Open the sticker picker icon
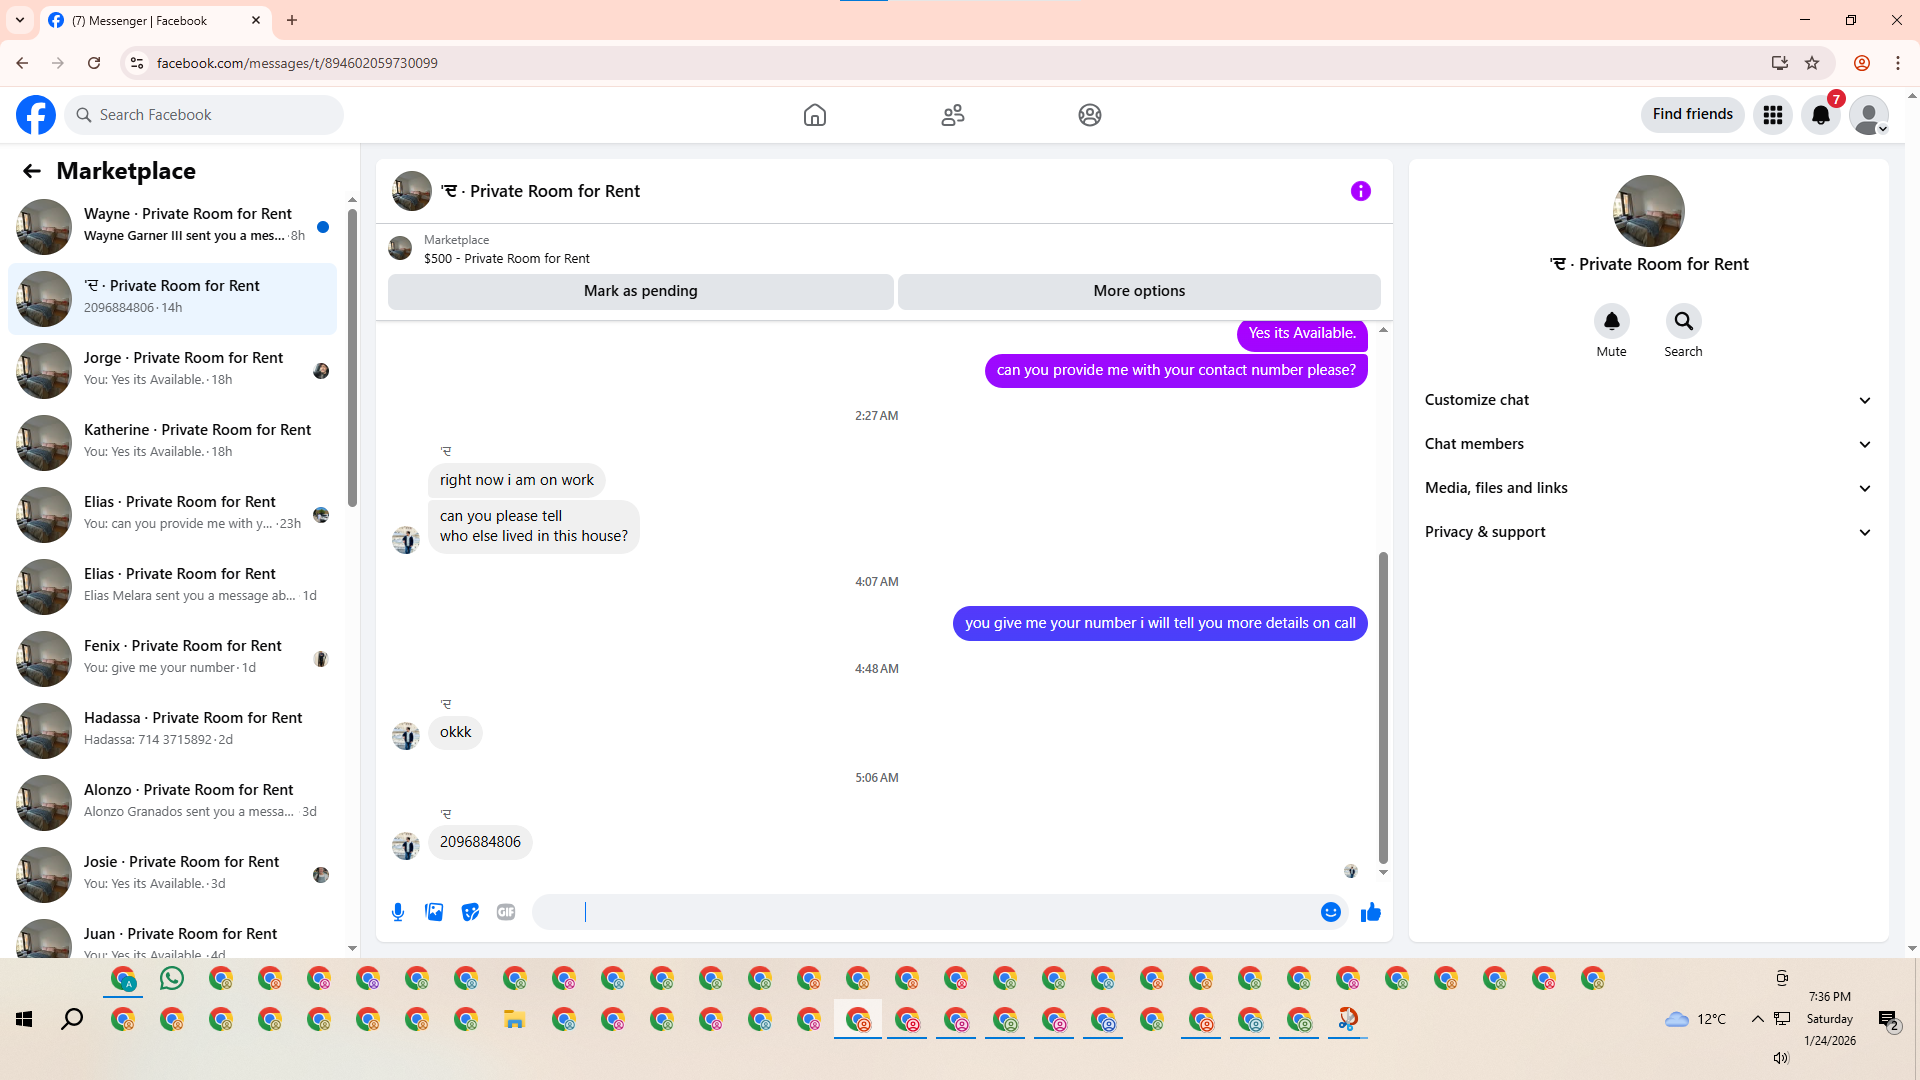Viewport: 1920px width, 1080px height. tap(470, 912)
